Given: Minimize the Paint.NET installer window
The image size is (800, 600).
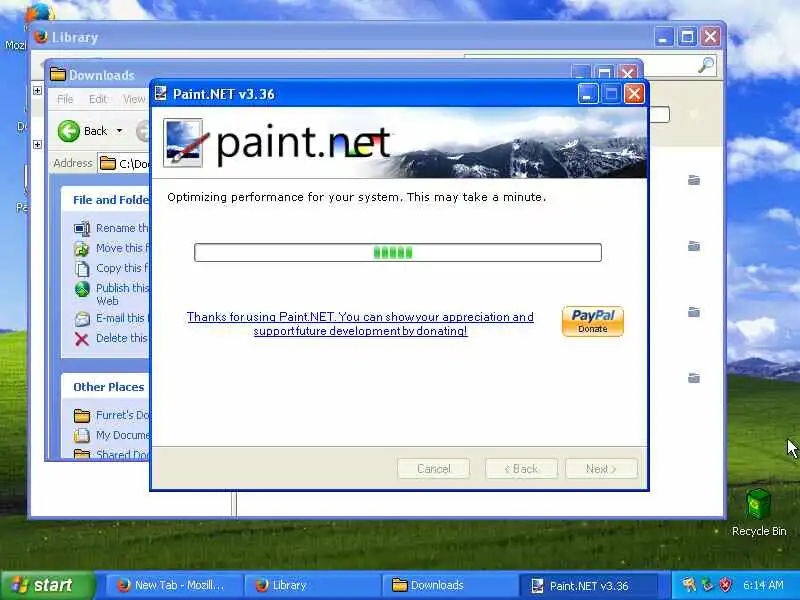Looking at the screenshot, I should click(x=588, y=94).
